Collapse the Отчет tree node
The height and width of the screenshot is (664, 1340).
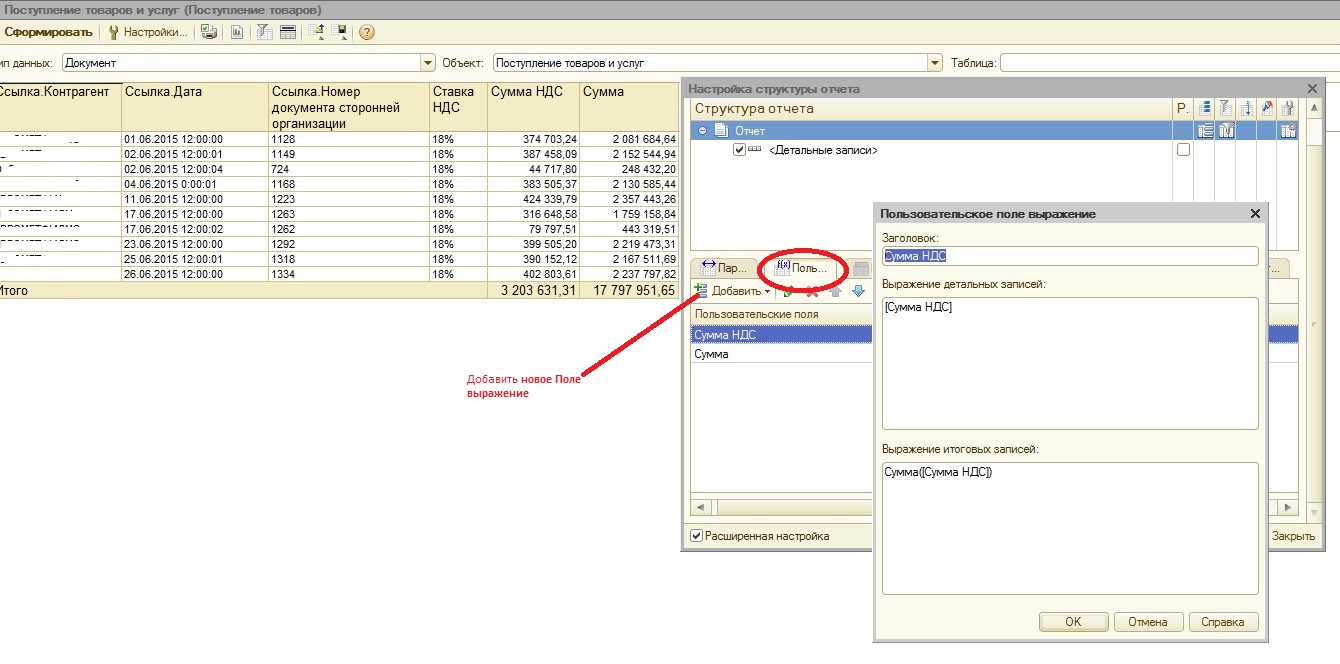pyautogui.click(x=703, y=131)
